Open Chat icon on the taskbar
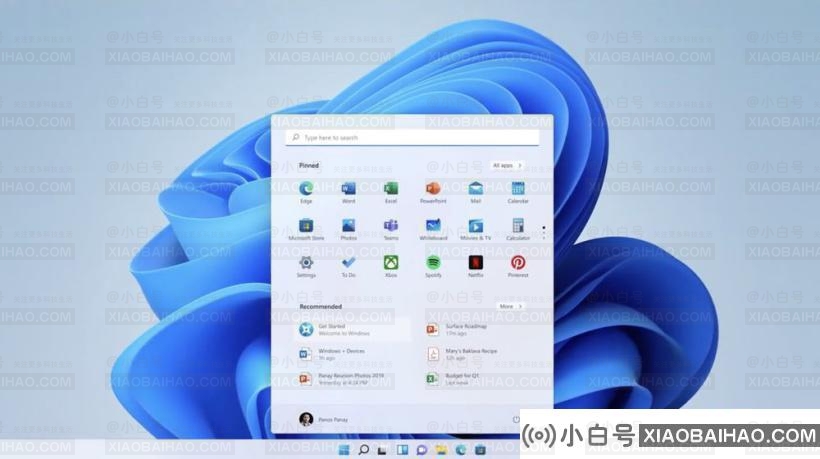Viewport: 820px width, 459px height. tap(422, 450)
